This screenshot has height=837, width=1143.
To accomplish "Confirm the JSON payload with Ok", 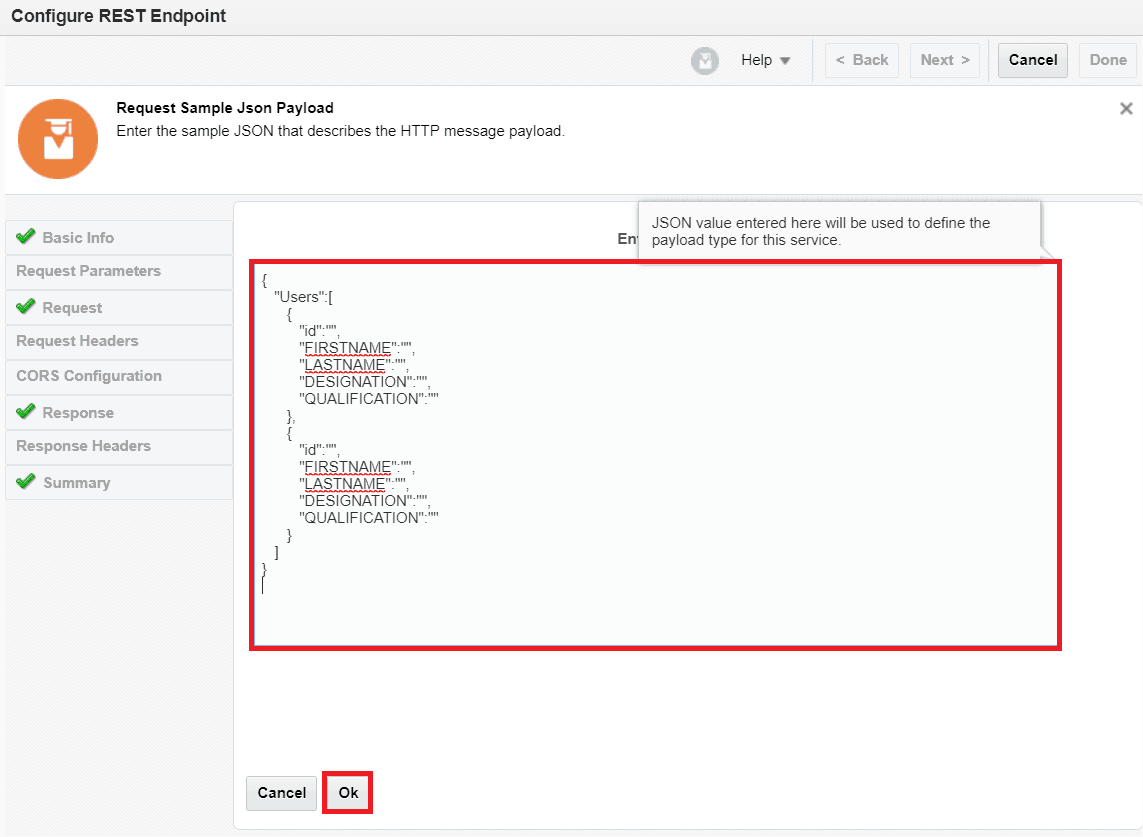I will click(x=347, y=793).
